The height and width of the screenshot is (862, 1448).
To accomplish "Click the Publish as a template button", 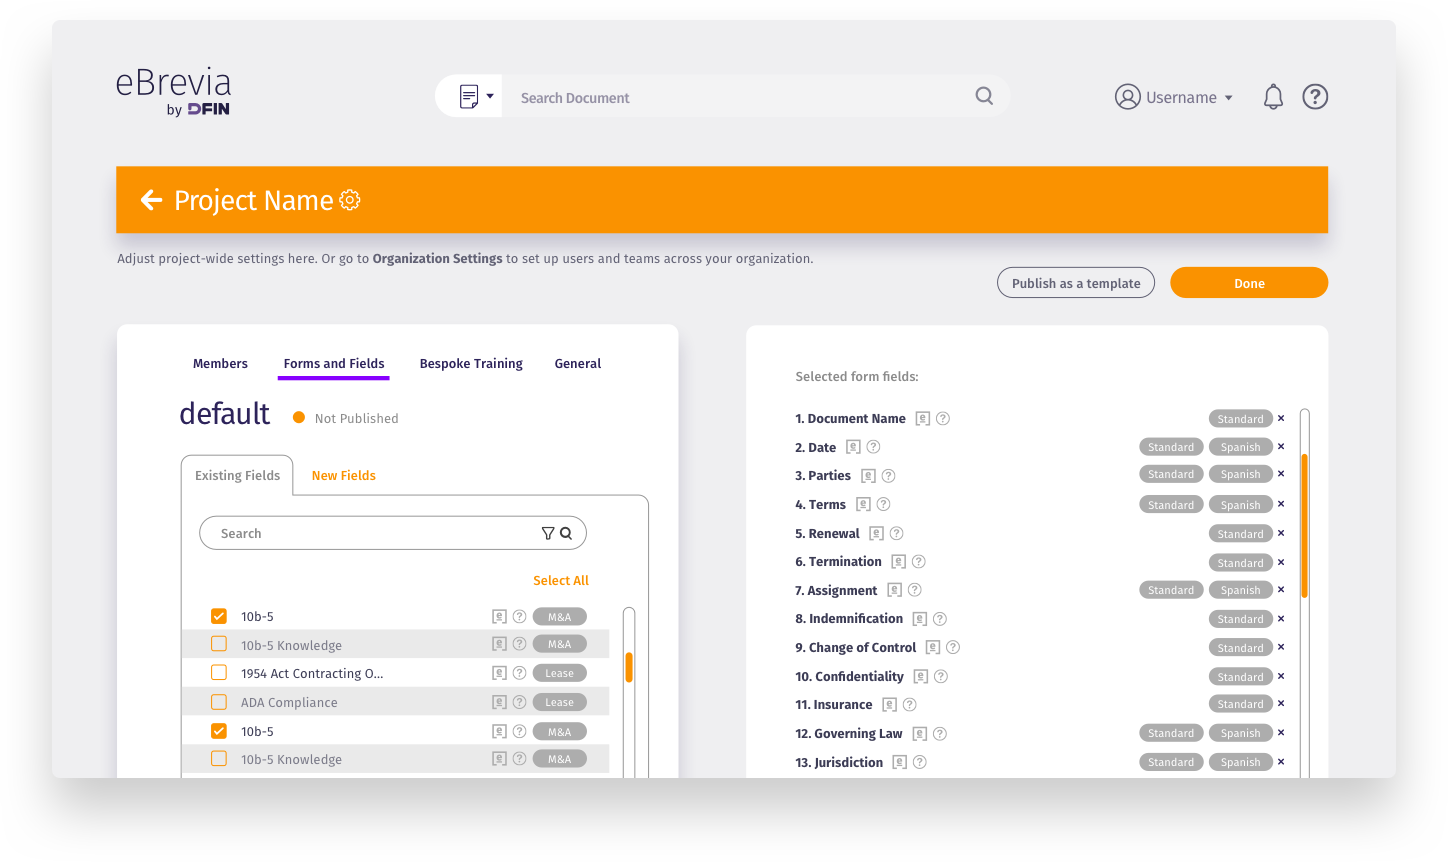I will (x=1075, y=283).
